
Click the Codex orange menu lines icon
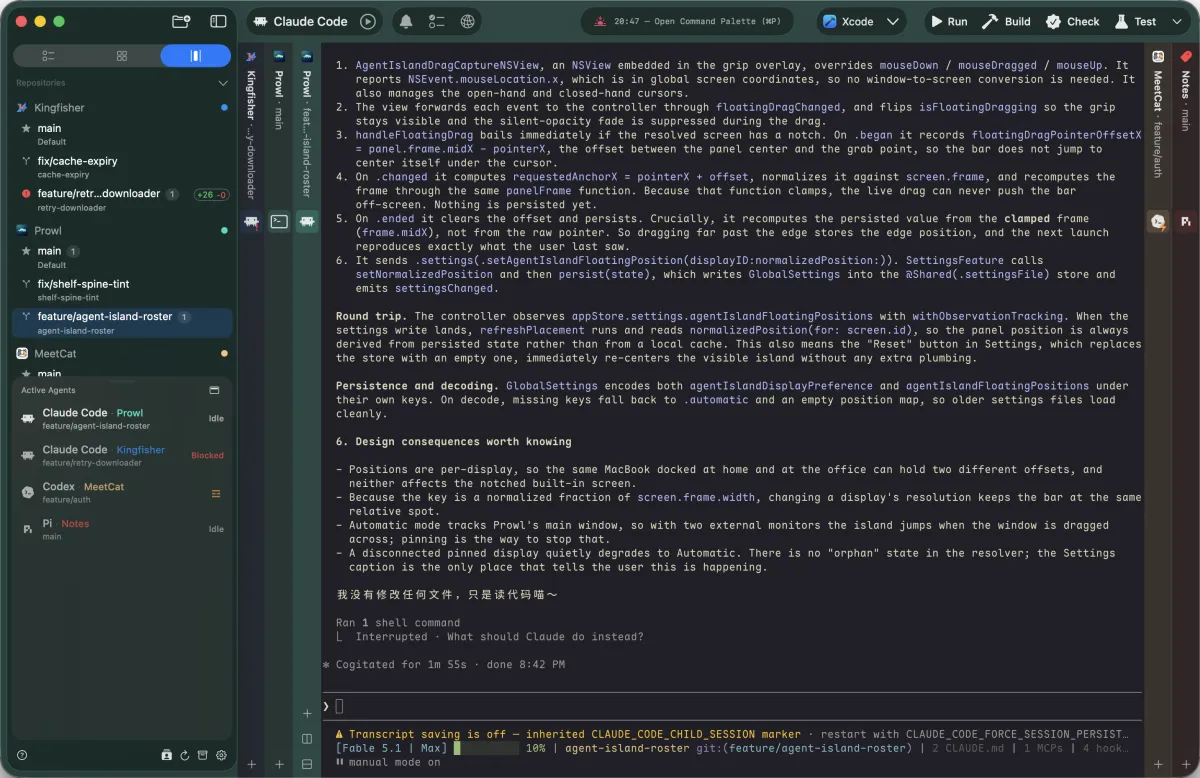point(216,493)
